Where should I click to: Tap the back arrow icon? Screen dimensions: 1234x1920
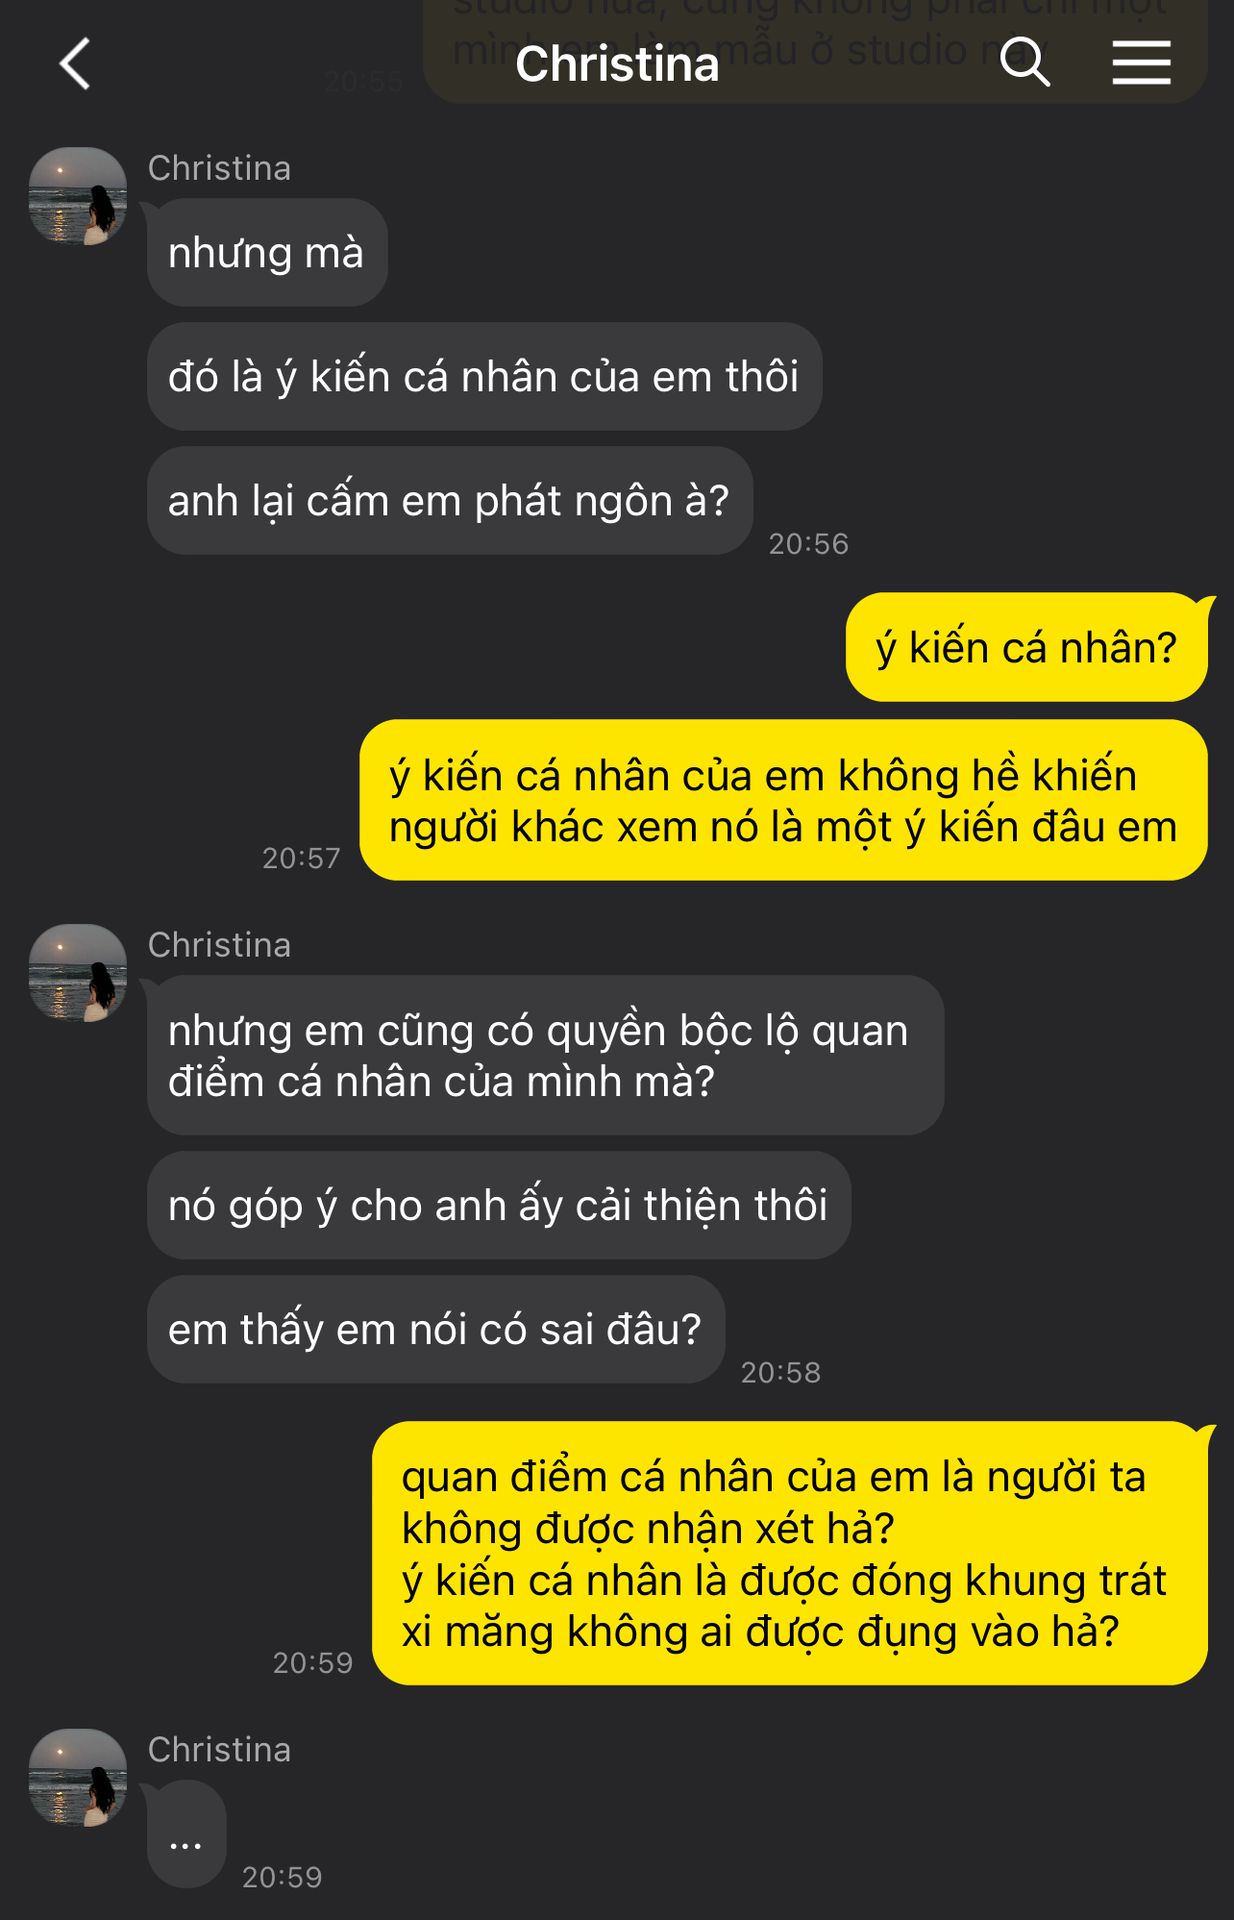(x=75, y=64)
